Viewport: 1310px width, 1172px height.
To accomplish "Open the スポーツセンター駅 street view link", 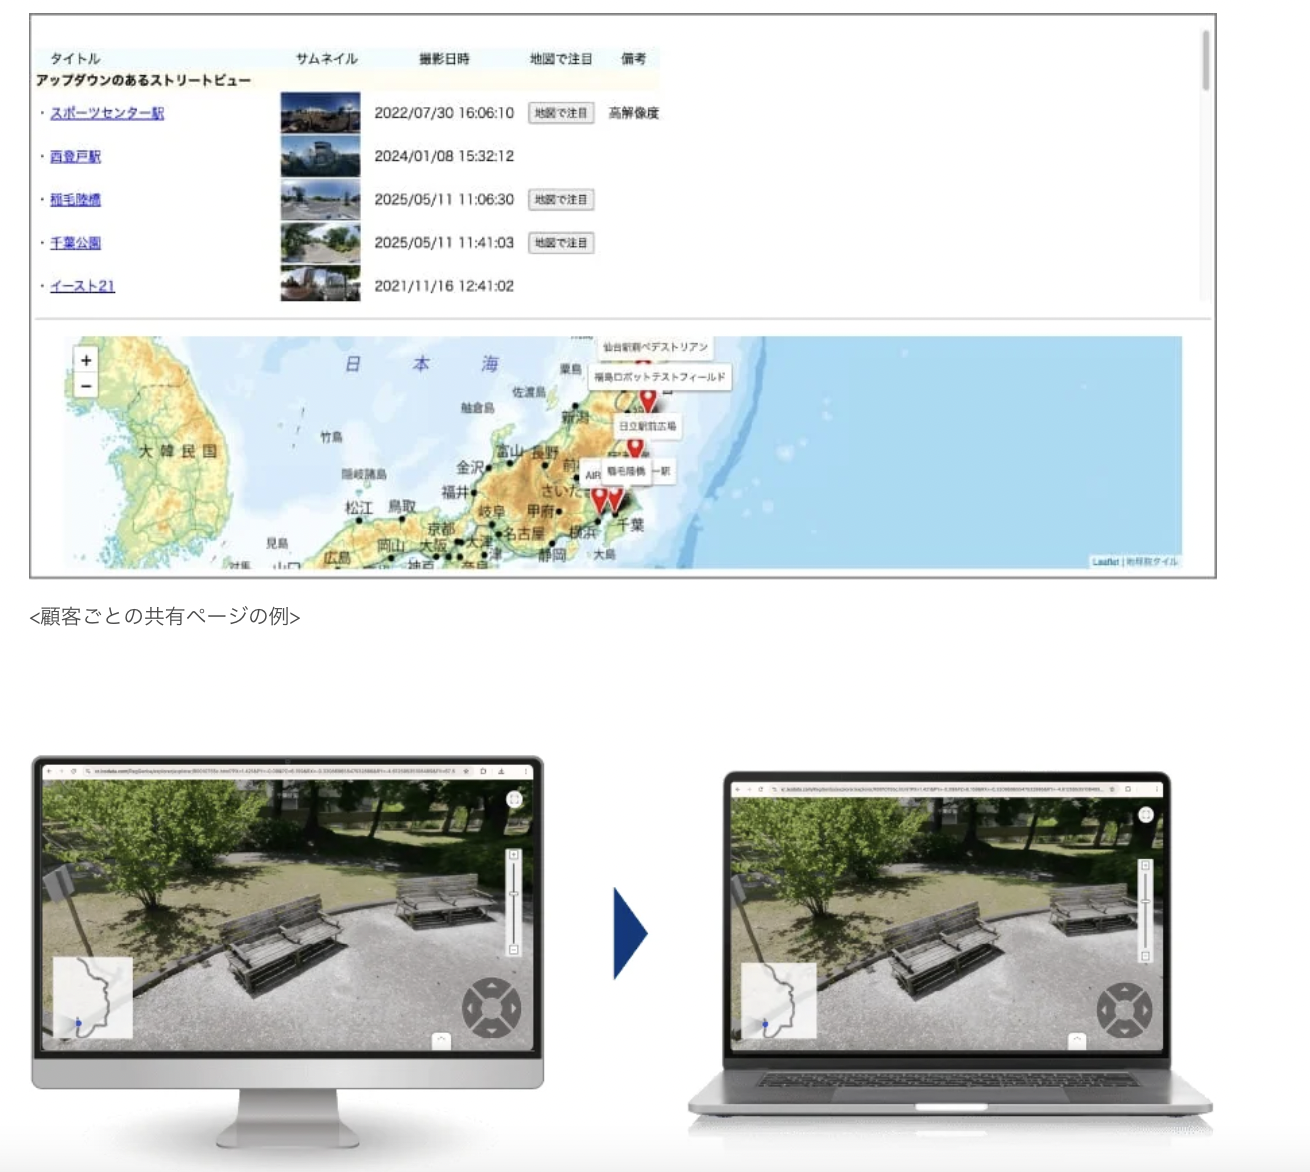I will 107,113.
